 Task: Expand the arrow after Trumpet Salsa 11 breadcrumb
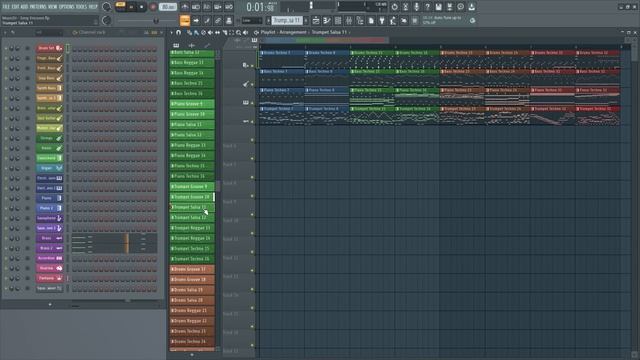pyautogui.click(x=350, y=32)
